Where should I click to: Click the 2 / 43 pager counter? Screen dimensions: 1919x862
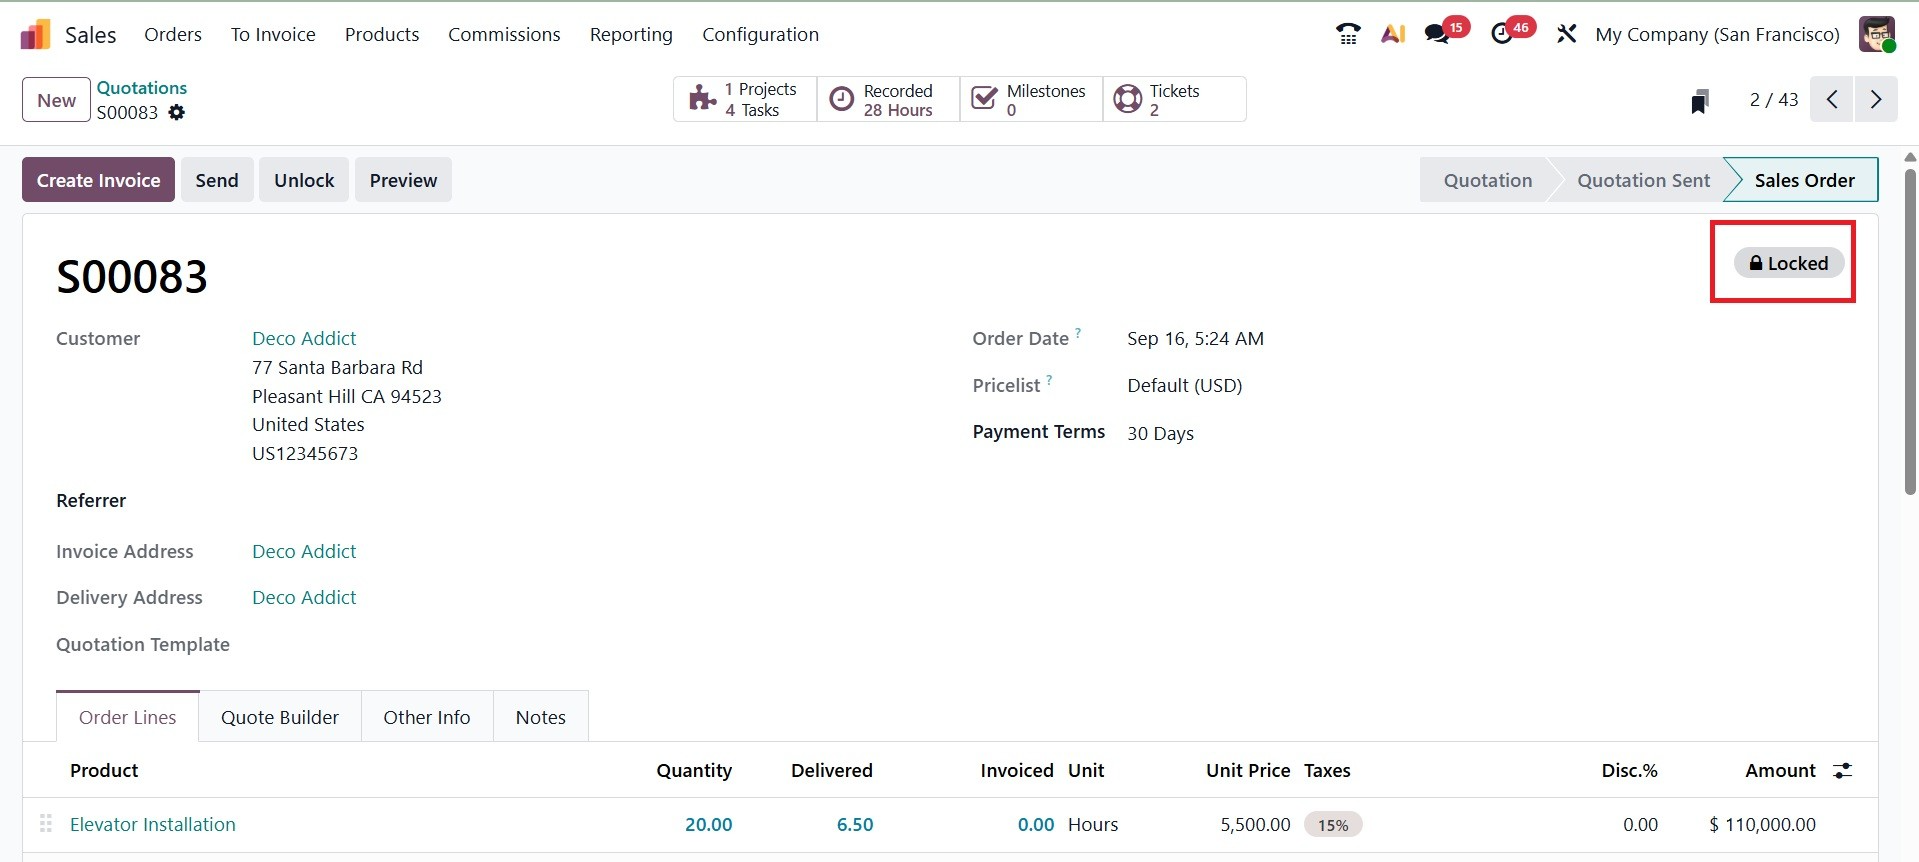[x=1774, y=100]
